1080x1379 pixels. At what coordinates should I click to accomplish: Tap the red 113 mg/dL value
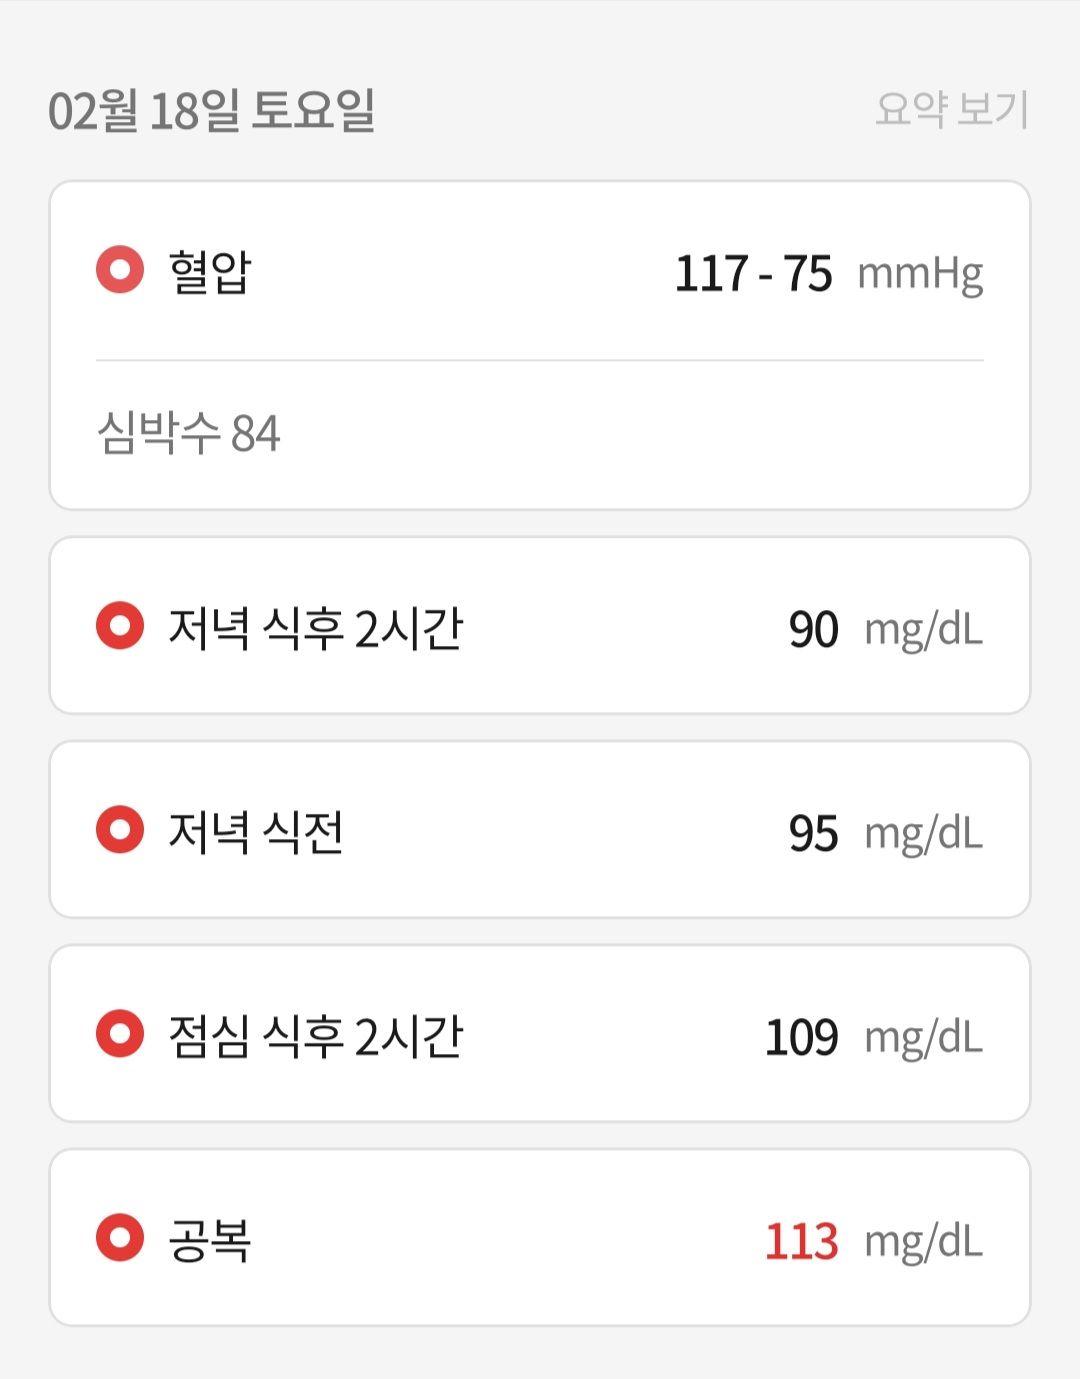(875, 1241)
